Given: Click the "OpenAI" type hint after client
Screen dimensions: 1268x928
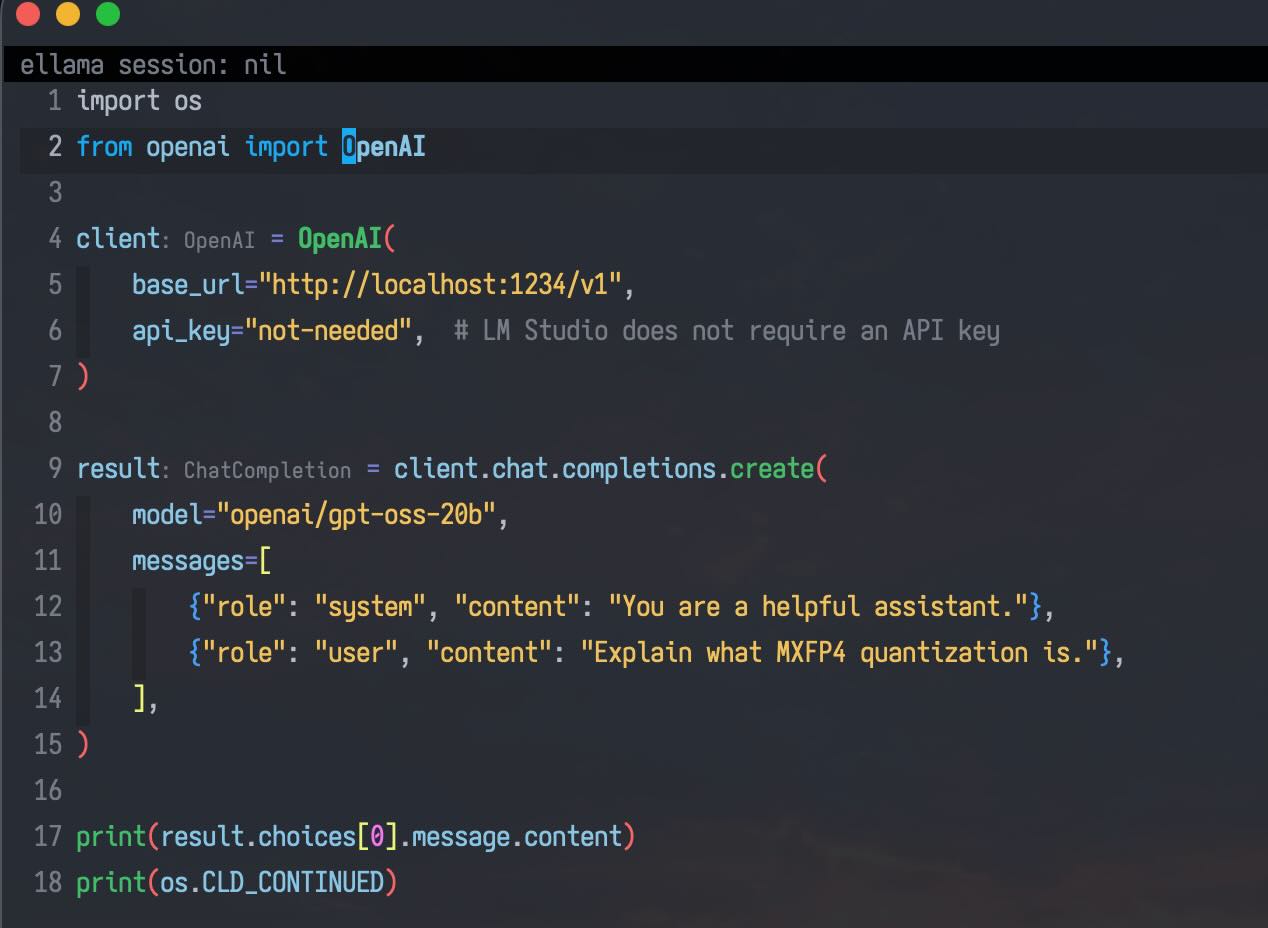Looking at the screenshot, I should click(219, 240).
